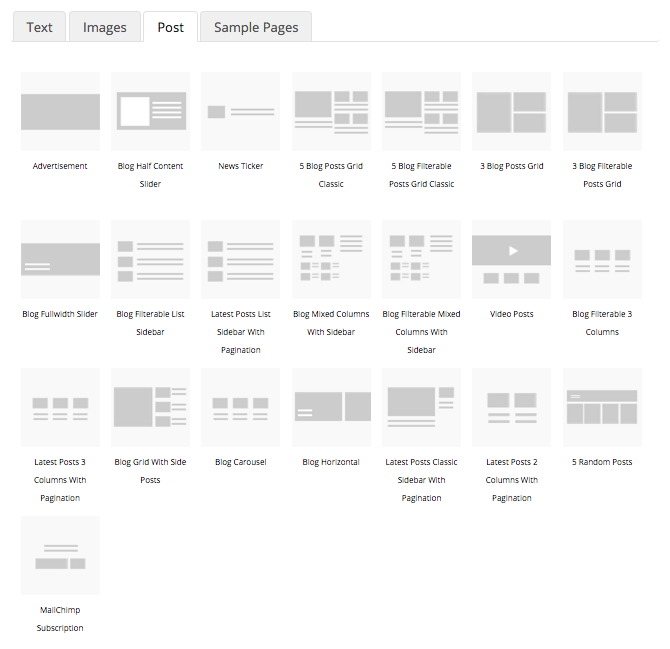The image size is (670, 649).
Task: Open the Images tab
Action: (104, 27)
